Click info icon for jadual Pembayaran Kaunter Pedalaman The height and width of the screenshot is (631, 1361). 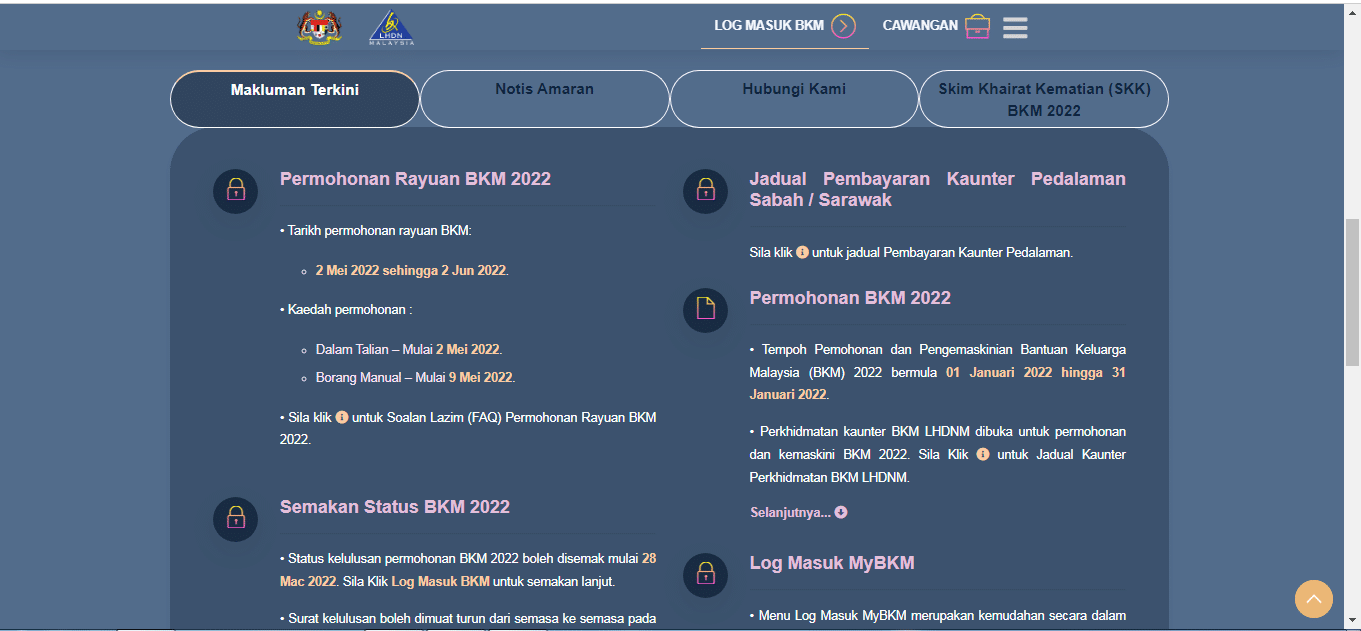click(802, 252)
